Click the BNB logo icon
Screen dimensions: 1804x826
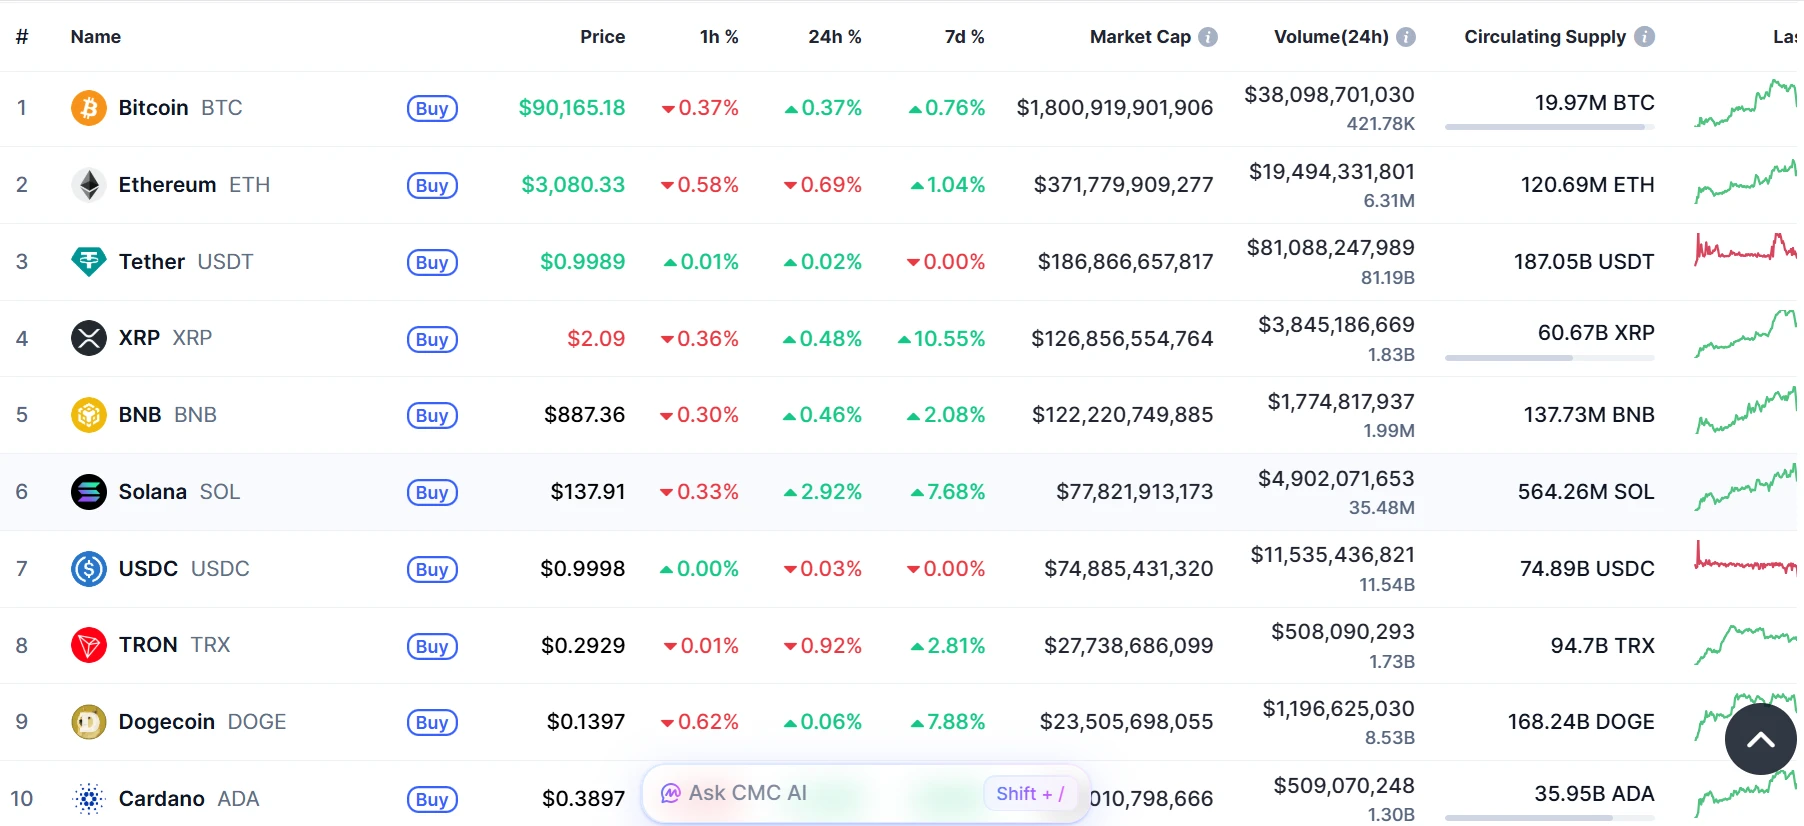point(89,414)
